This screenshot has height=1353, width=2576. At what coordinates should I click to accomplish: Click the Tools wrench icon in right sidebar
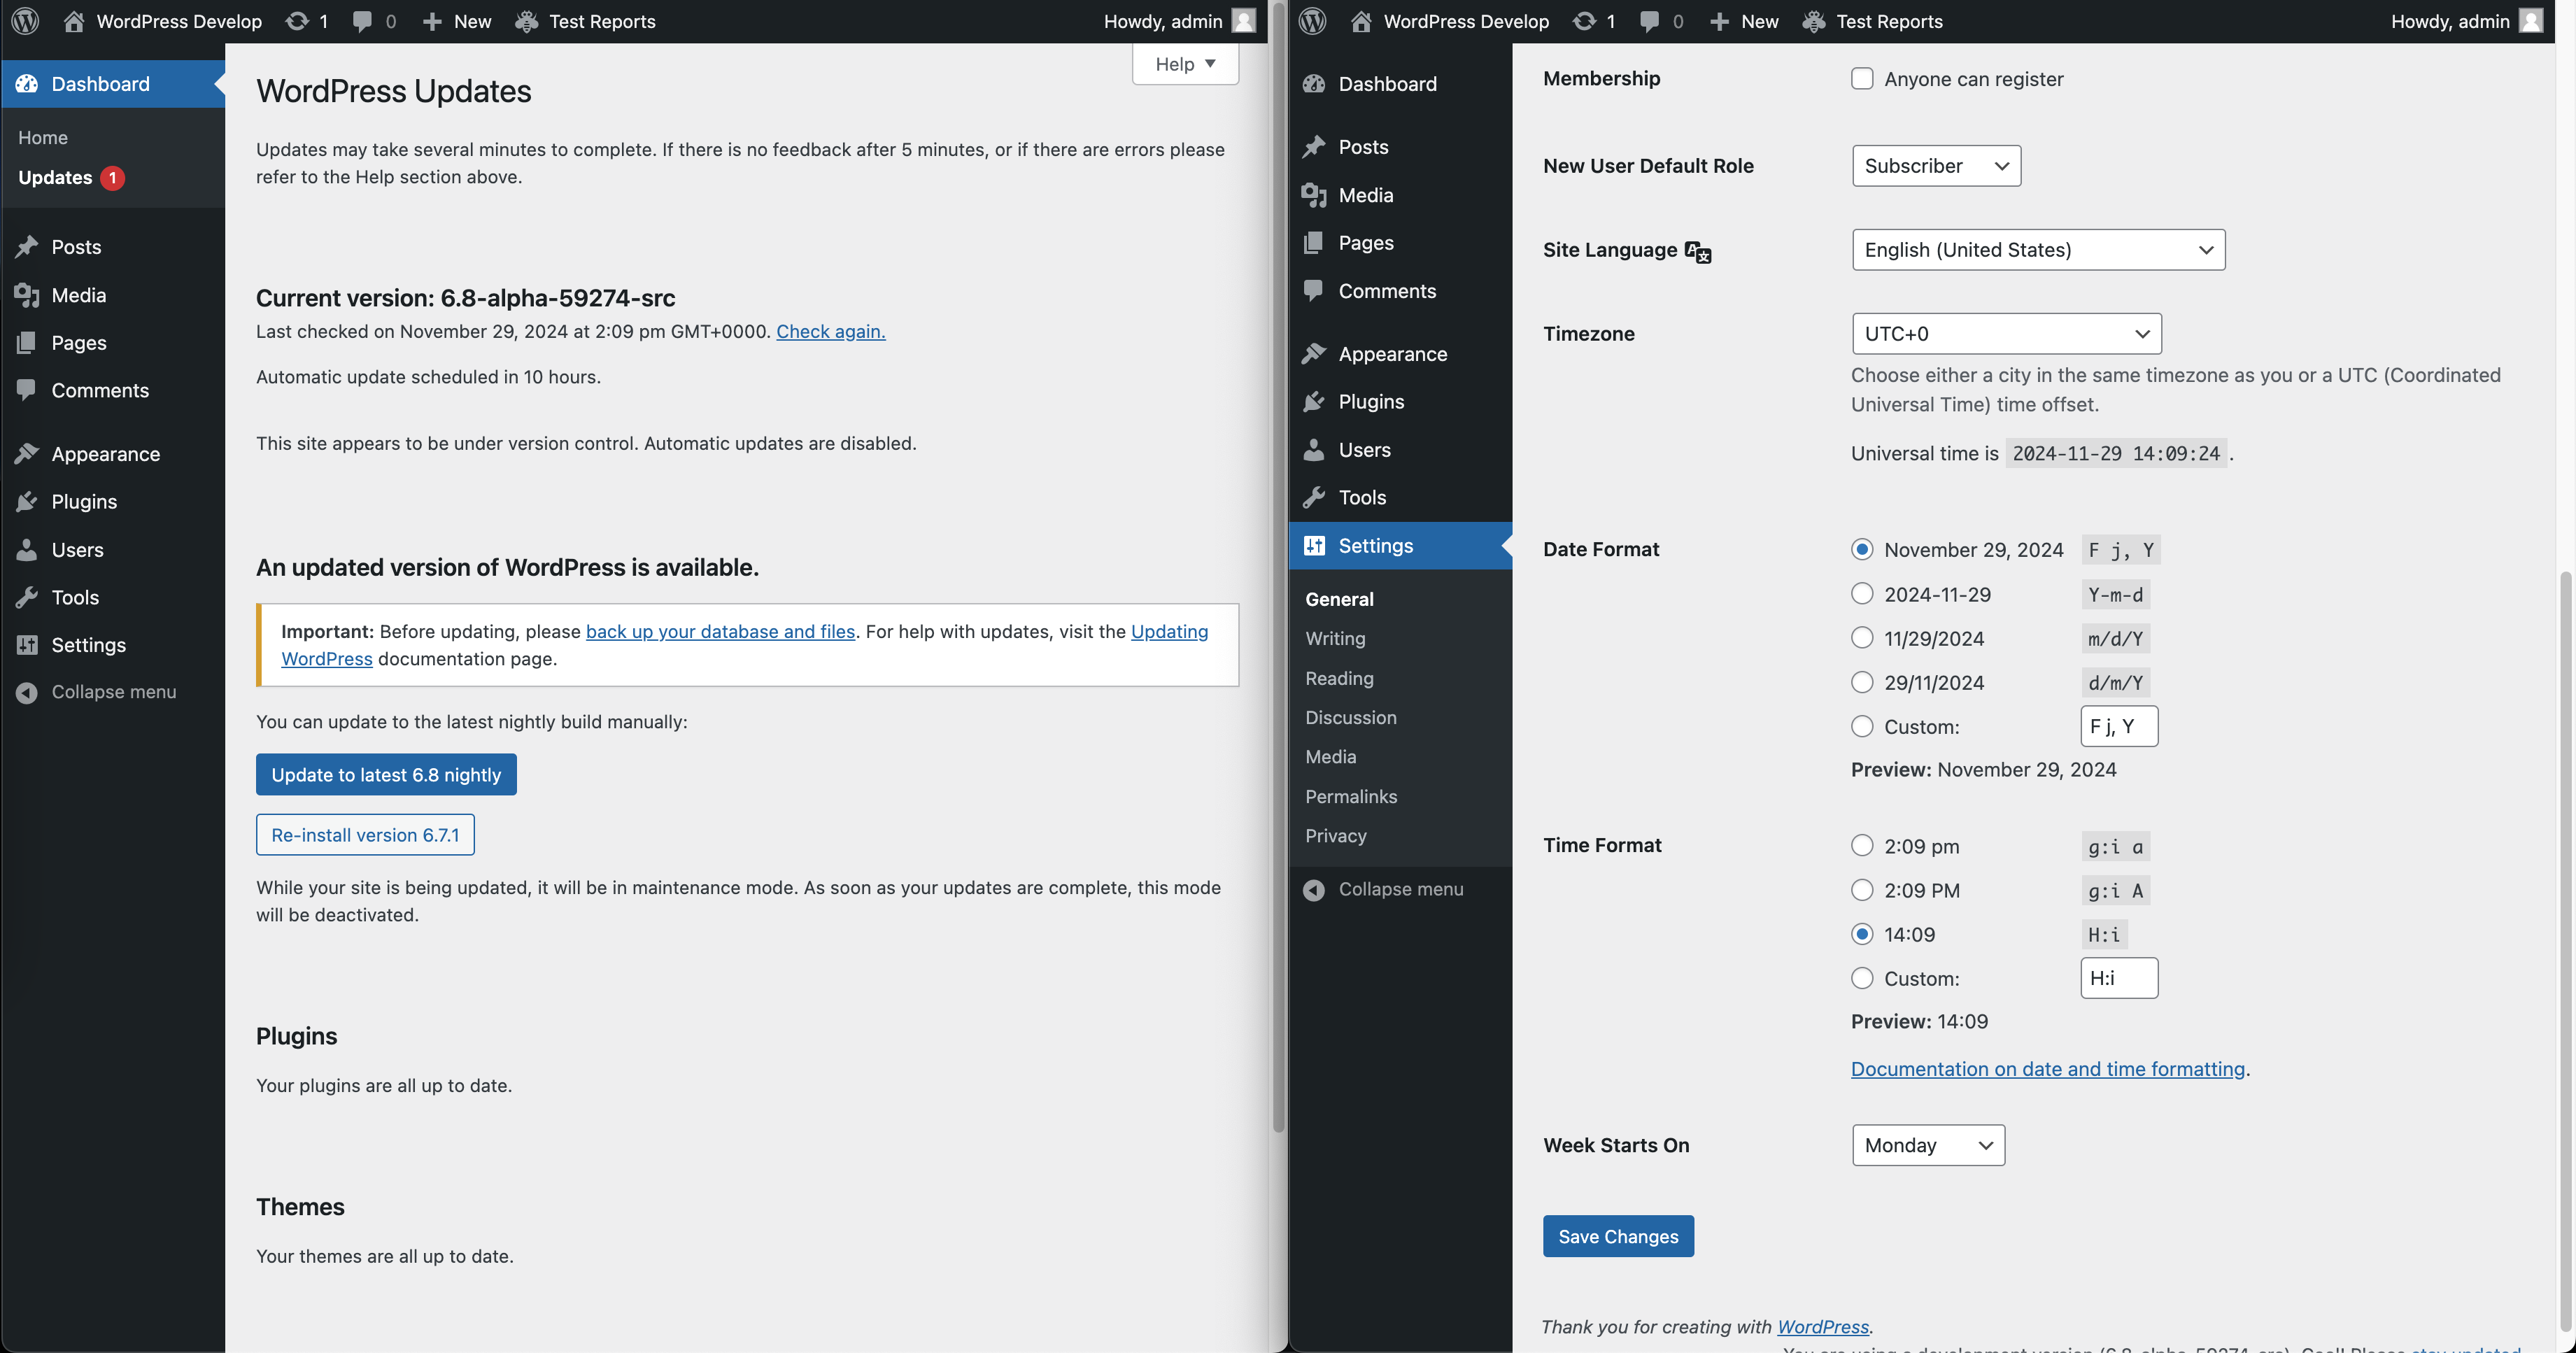[x=1314, y=497]
